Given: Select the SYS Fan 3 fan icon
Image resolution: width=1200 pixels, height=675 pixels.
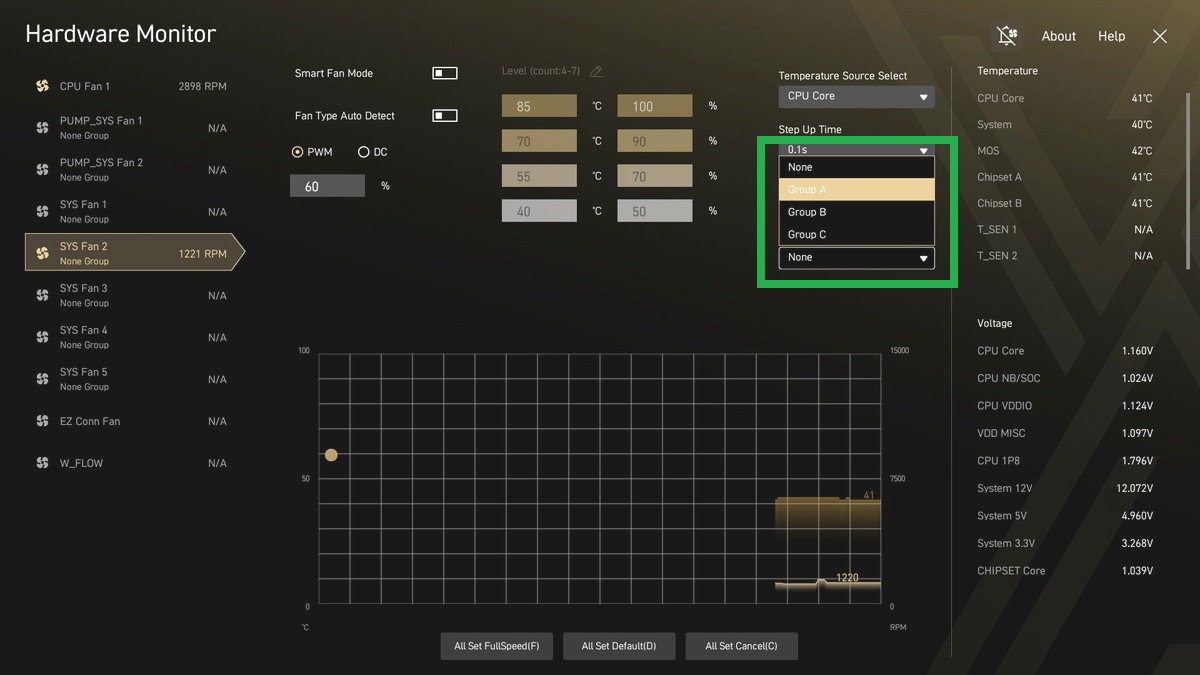Looking at the screenshot, I should [42, 296].
